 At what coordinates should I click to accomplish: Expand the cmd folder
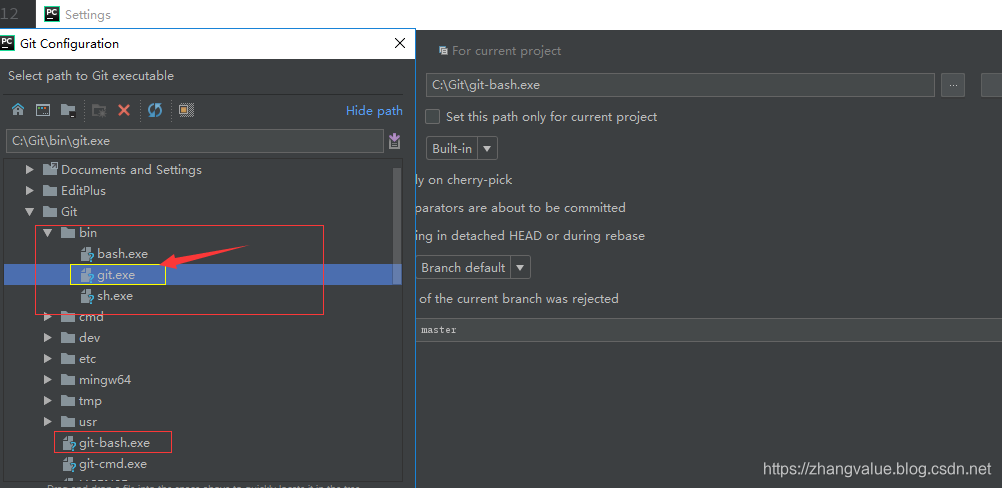click(47, 317)
